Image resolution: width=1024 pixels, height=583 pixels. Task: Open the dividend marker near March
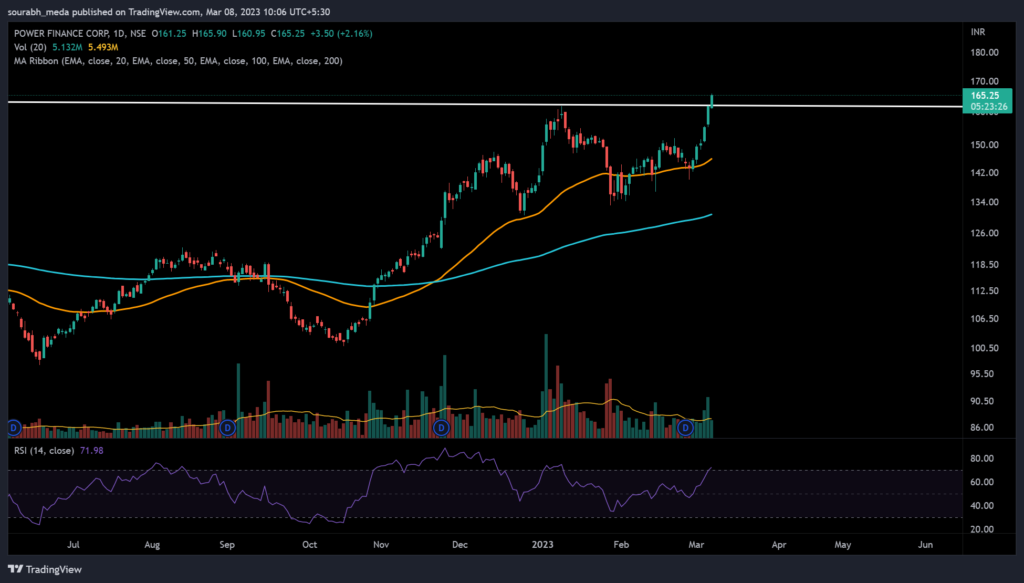click(686, 427)
